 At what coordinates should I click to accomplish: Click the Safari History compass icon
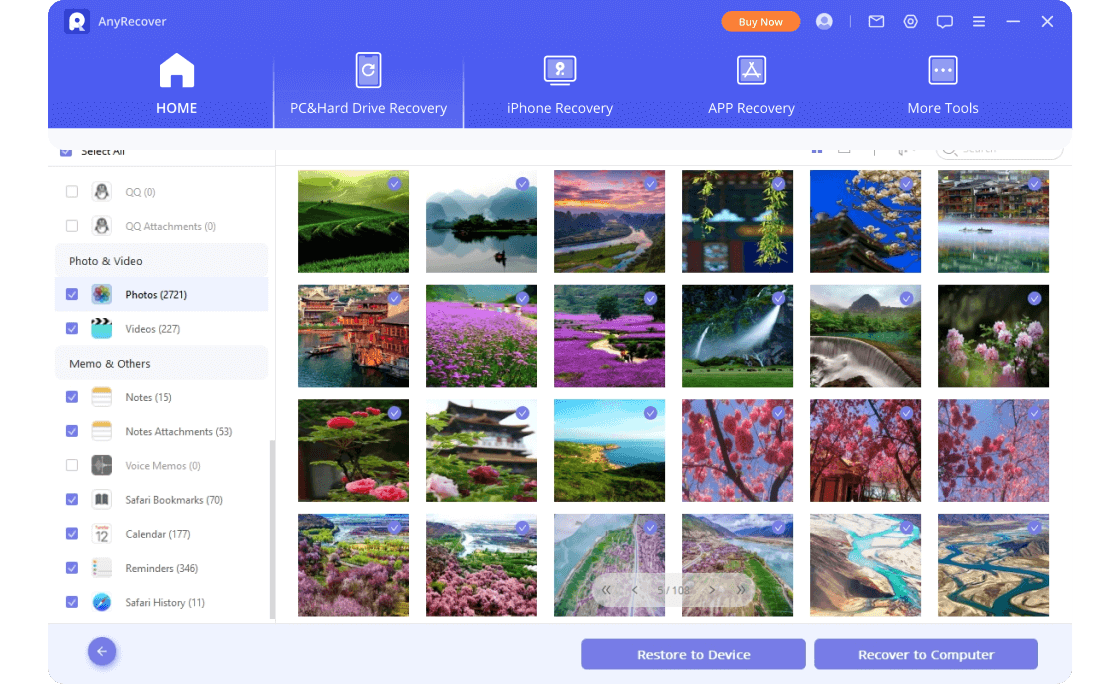102,602
